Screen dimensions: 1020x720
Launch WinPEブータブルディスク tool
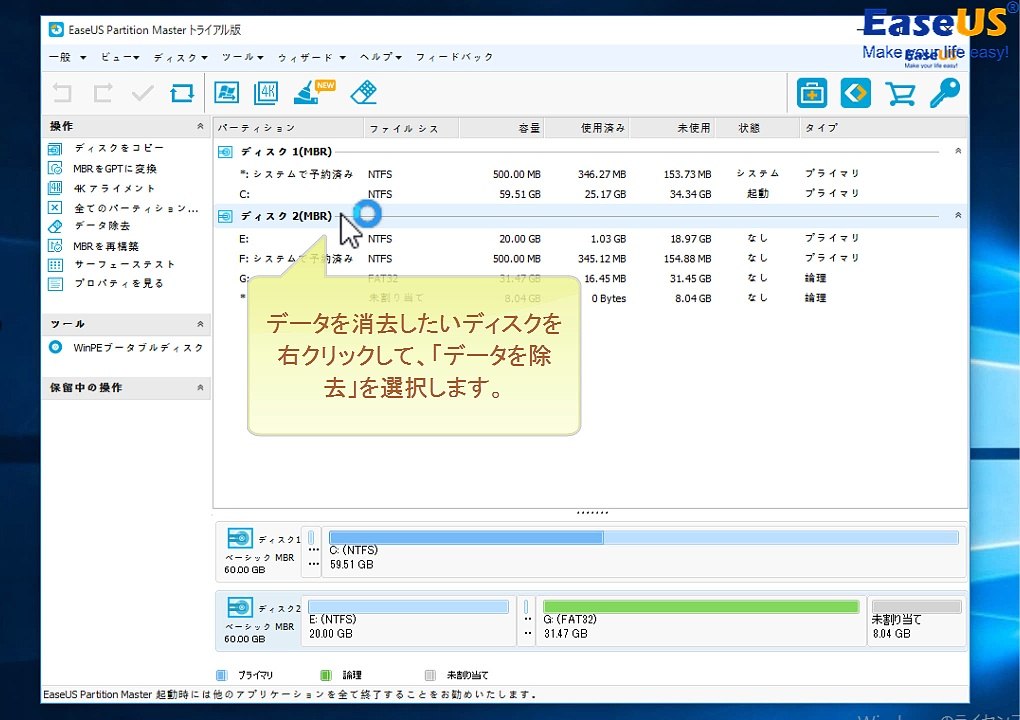pos(138,347)
